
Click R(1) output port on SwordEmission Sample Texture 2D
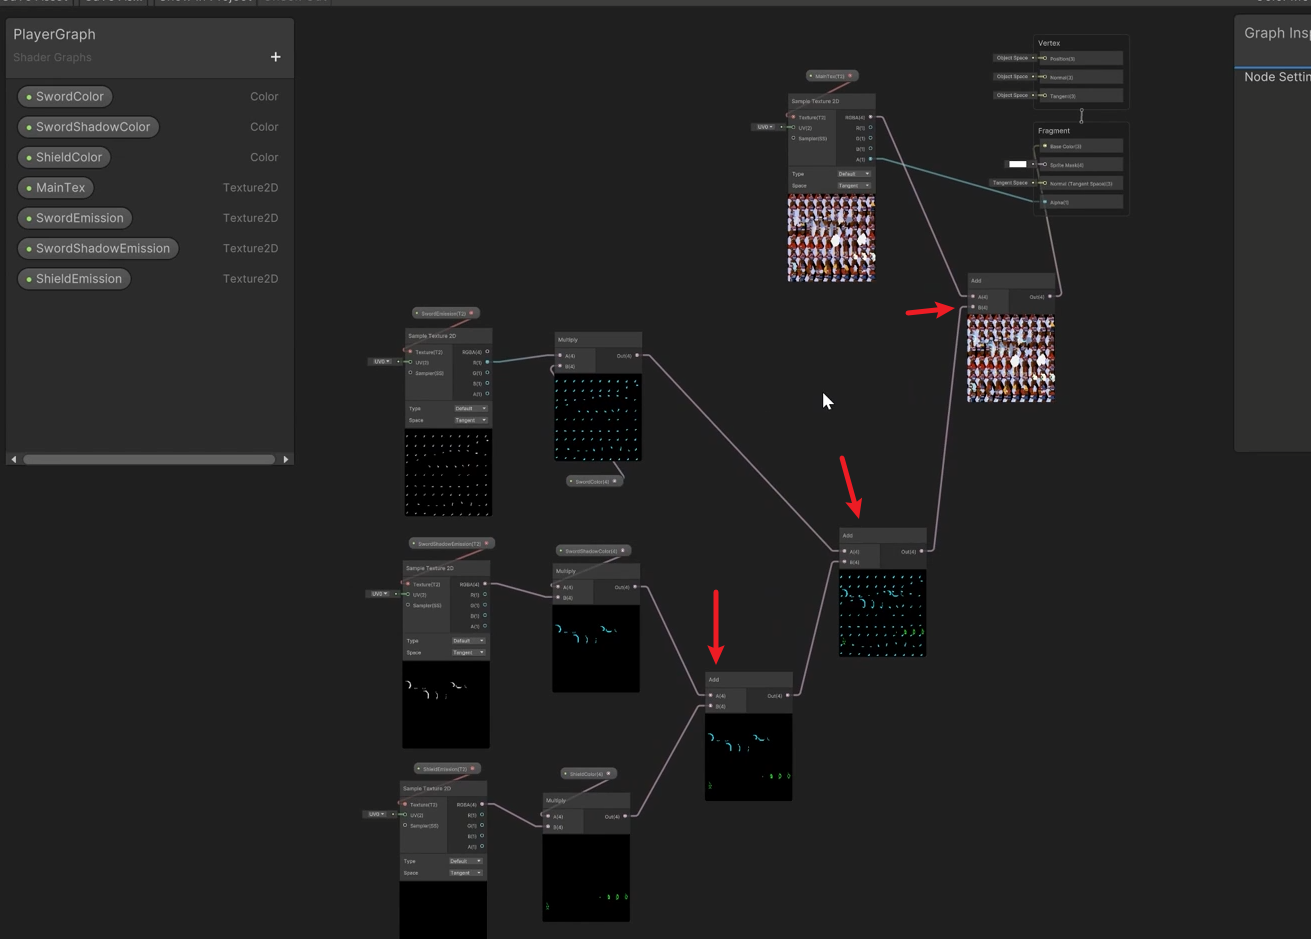coord(488,362)
